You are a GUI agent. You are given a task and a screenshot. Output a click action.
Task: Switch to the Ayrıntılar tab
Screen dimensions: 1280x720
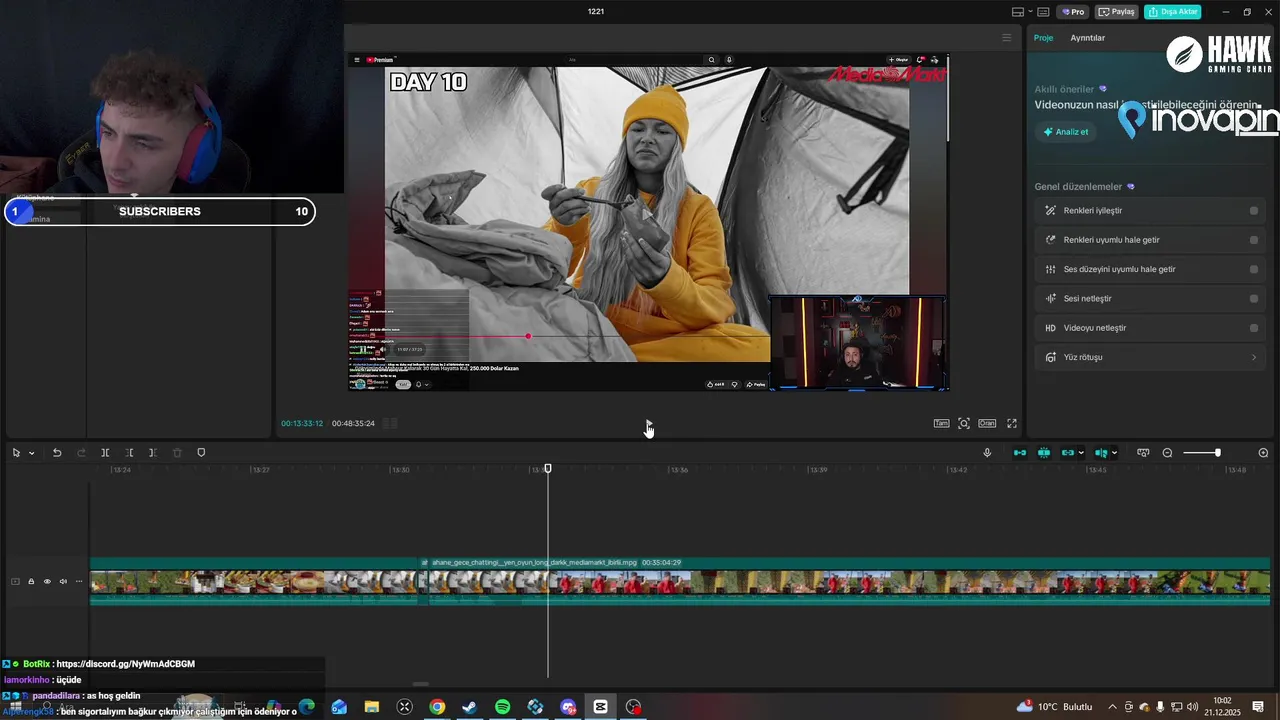[x=1088, y=38]
